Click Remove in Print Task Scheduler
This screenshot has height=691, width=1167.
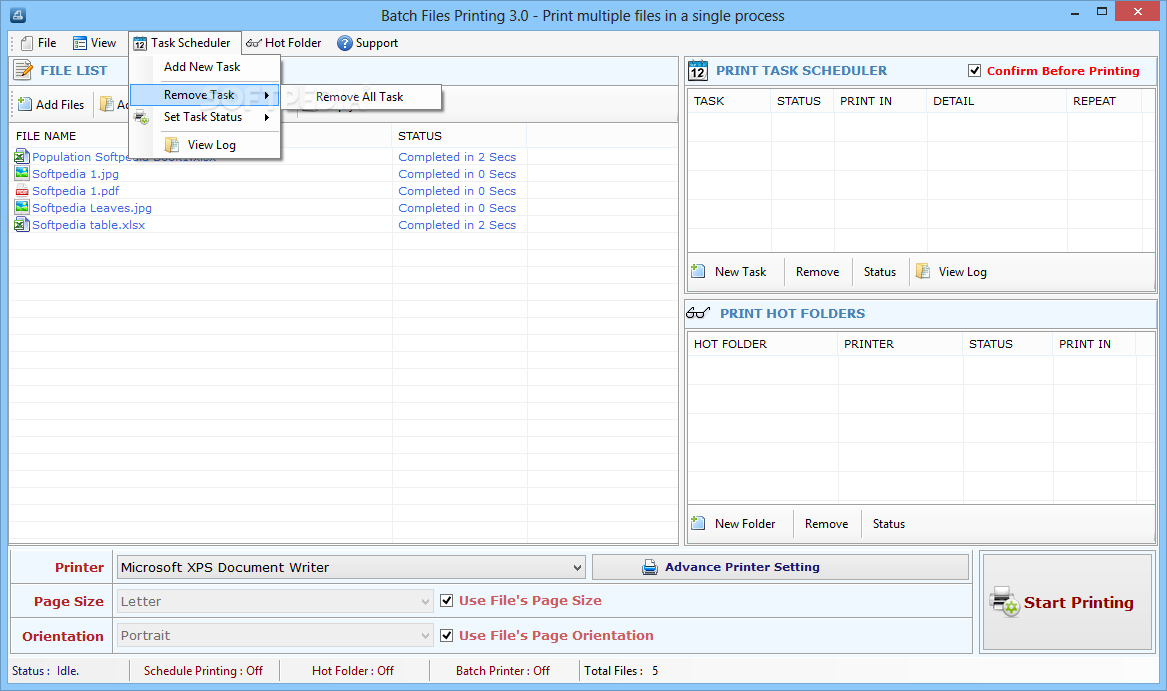(x=817, y=272)
